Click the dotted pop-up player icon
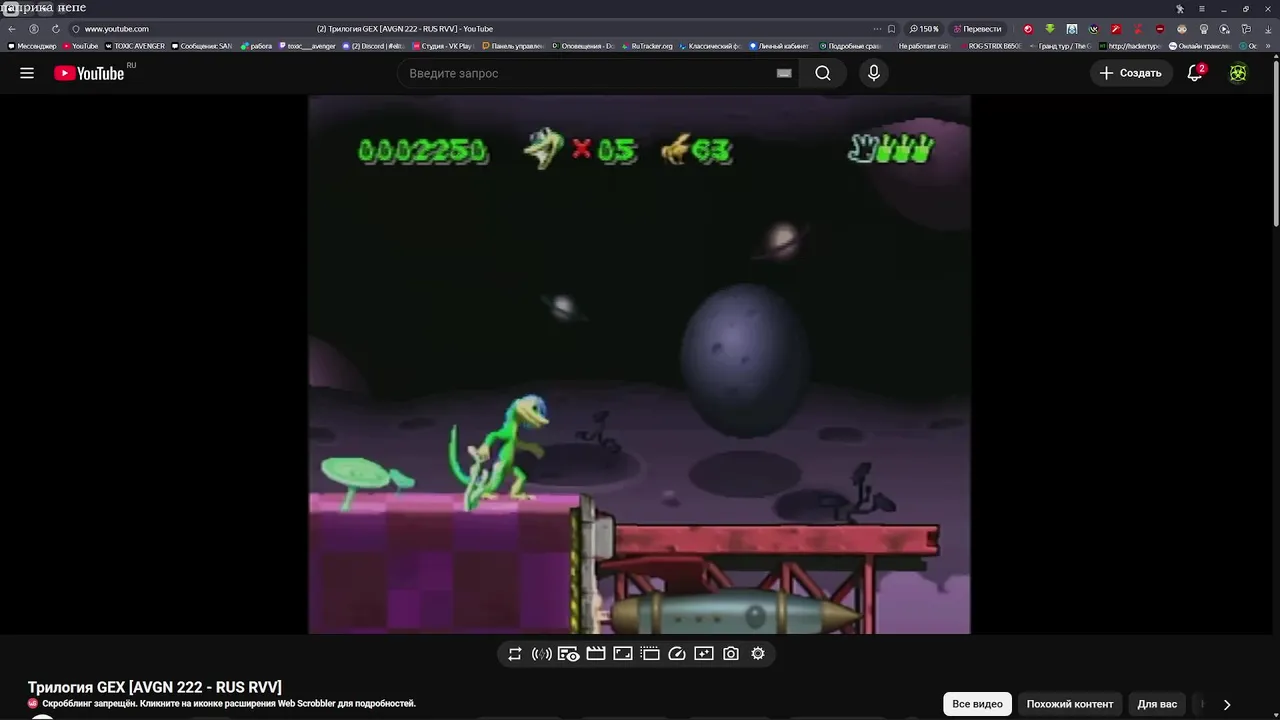This screenshot has width=1280, height=720. (650, 654)
